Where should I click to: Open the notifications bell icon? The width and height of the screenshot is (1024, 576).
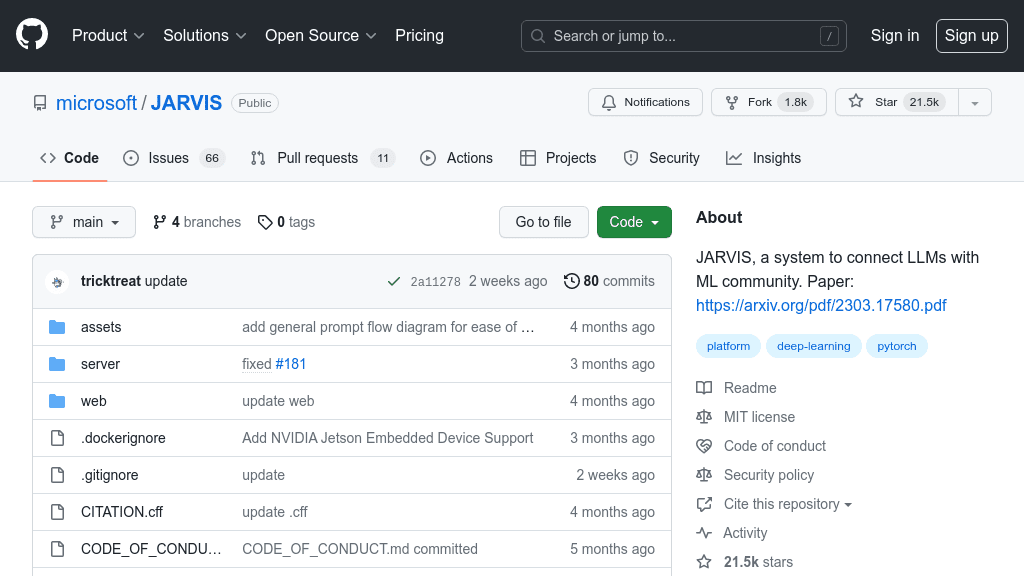608,101
